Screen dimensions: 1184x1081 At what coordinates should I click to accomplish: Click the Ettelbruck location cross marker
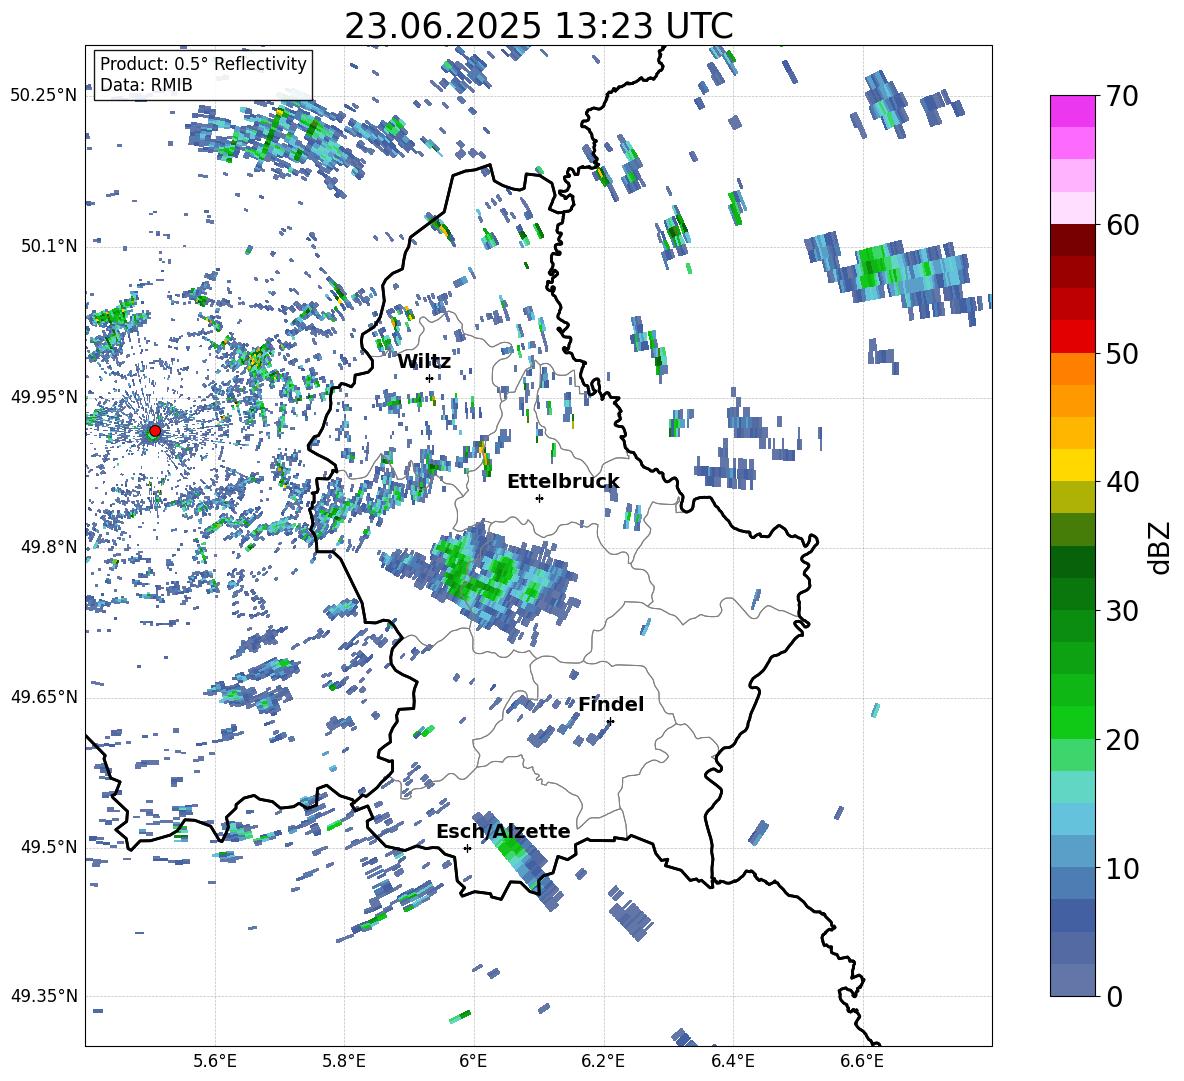click(x=539, y=498)
